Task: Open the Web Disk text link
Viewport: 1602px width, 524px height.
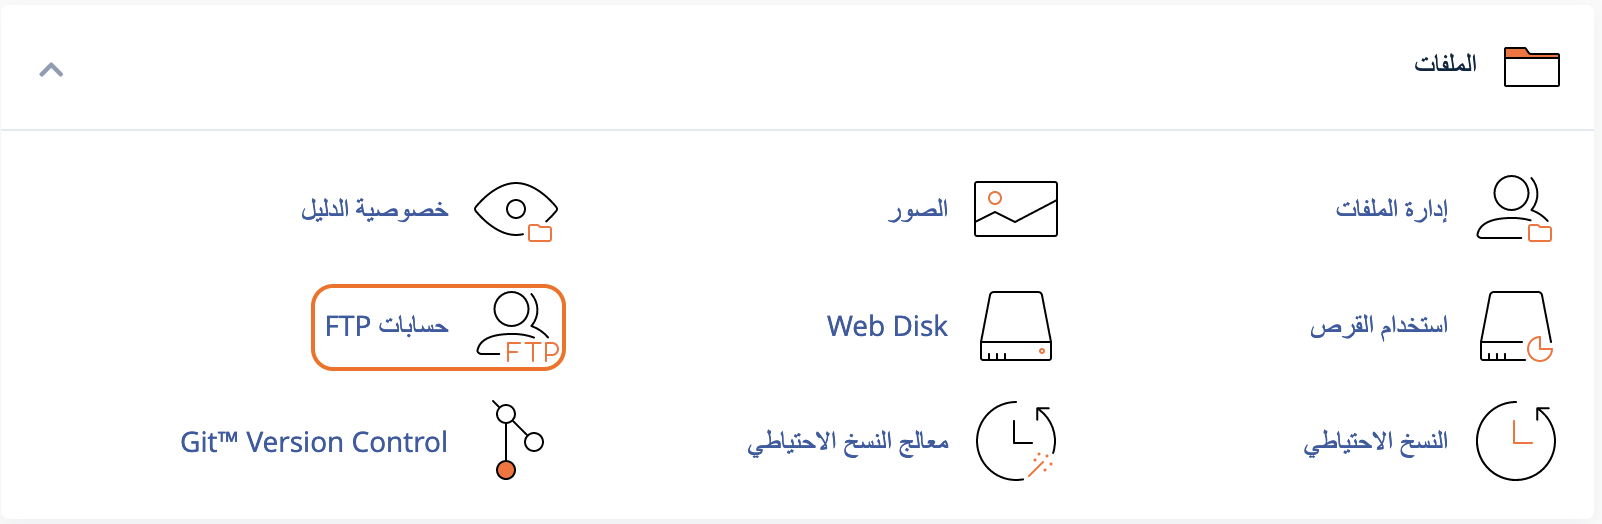Action: [x=887, y=326]
